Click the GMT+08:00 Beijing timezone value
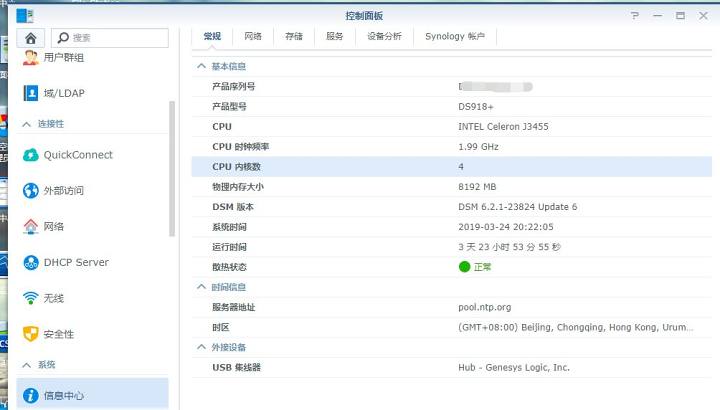 point(575,327)
